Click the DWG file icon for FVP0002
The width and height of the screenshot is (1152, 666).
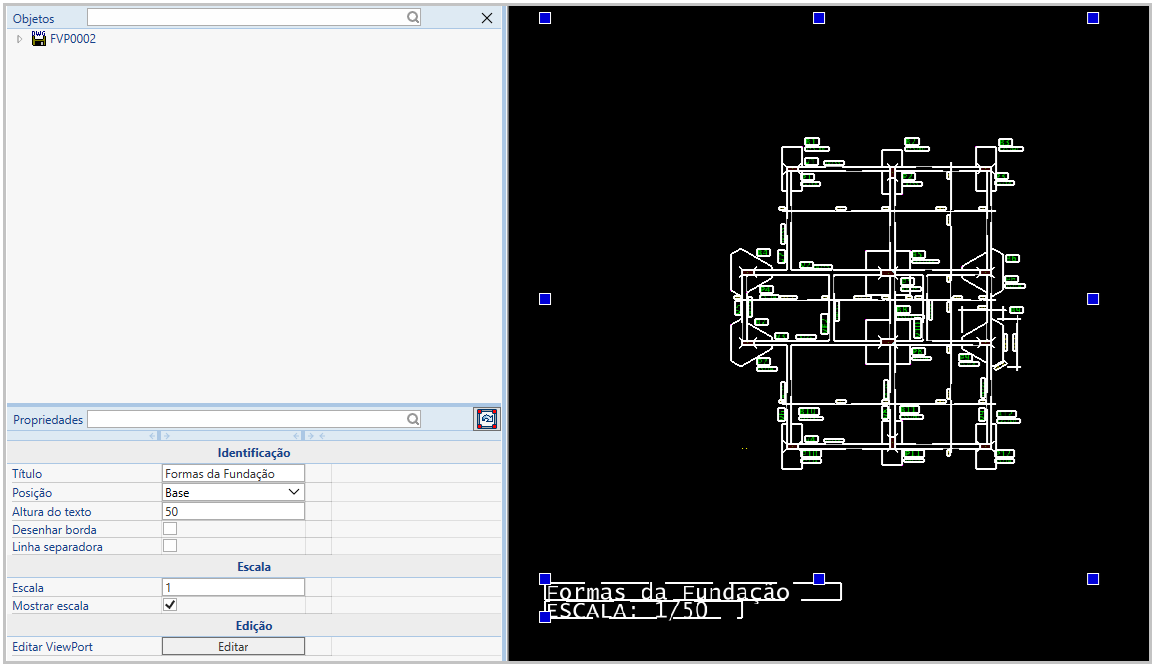39,39
